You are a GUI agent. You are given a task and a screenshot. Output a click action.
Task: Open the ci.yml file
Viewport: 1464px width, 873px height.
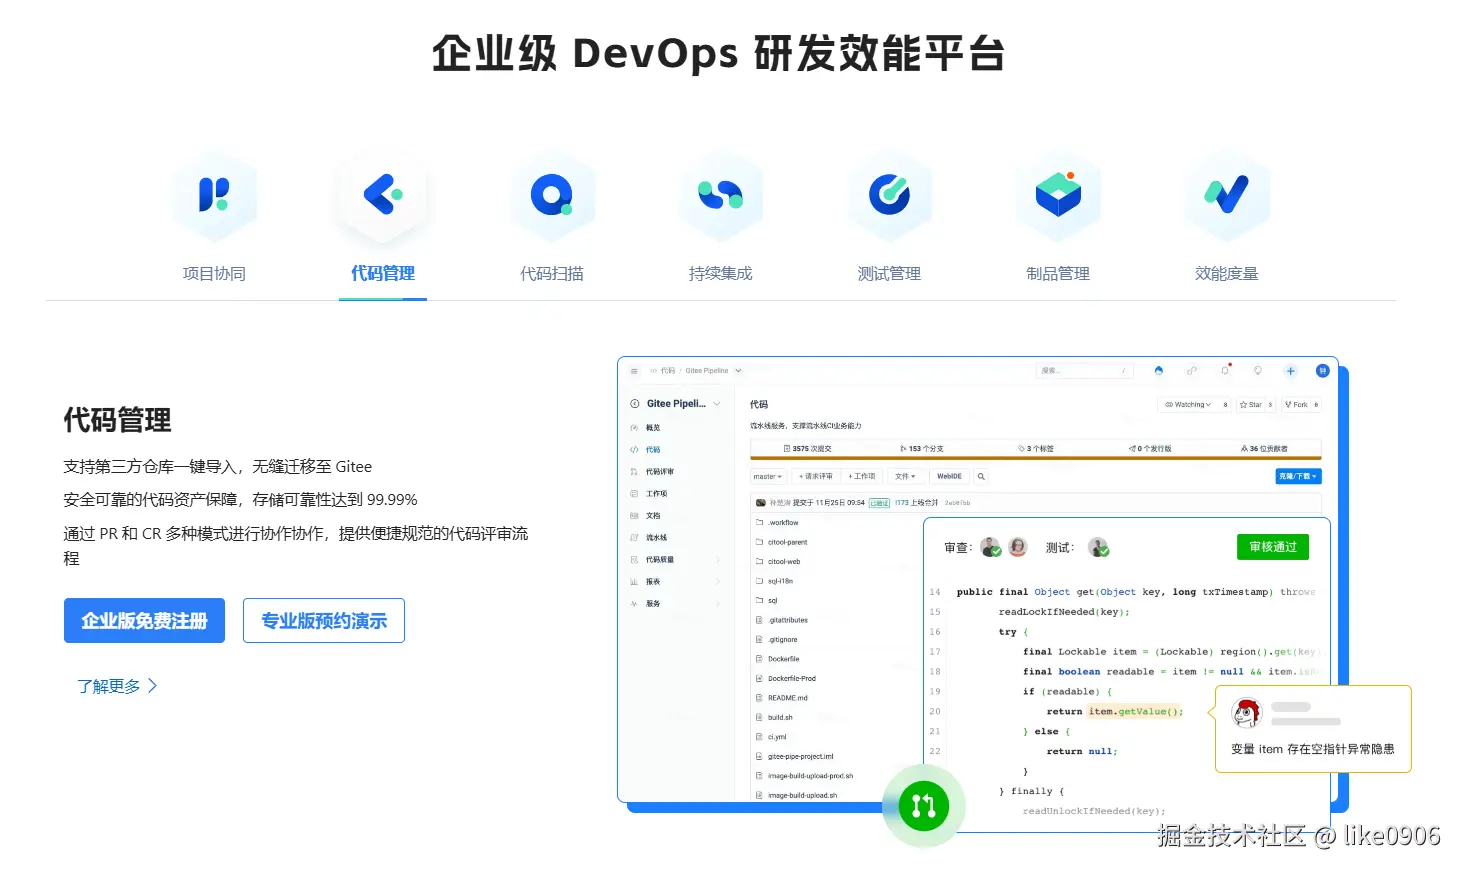coord(777,737)
